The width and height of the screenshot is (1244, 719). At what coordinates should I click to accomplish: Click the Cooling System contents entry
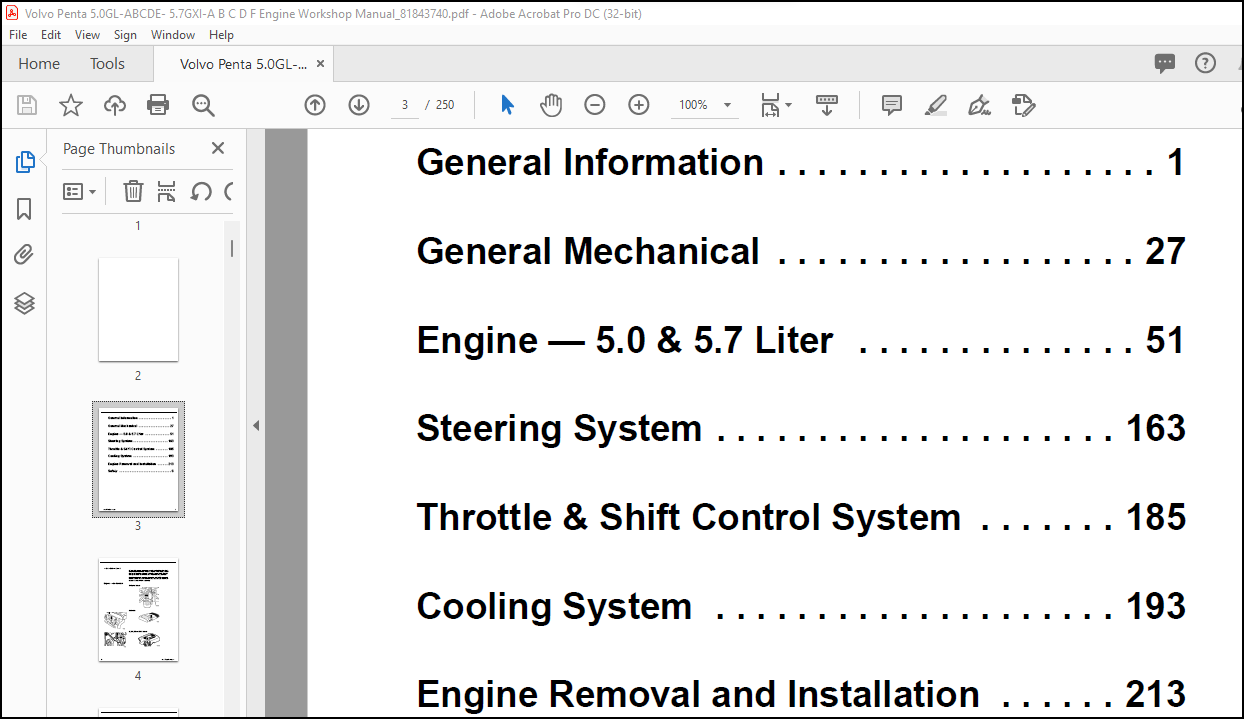click(x=800, y=606)
